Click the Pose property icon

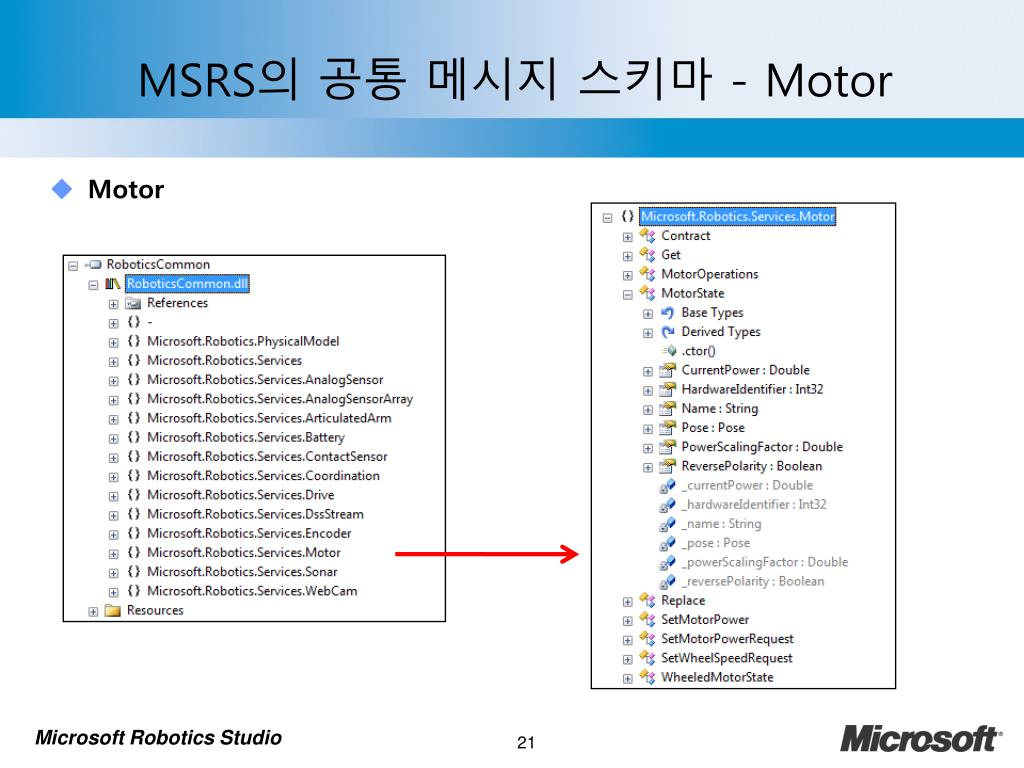pos(667,428)
